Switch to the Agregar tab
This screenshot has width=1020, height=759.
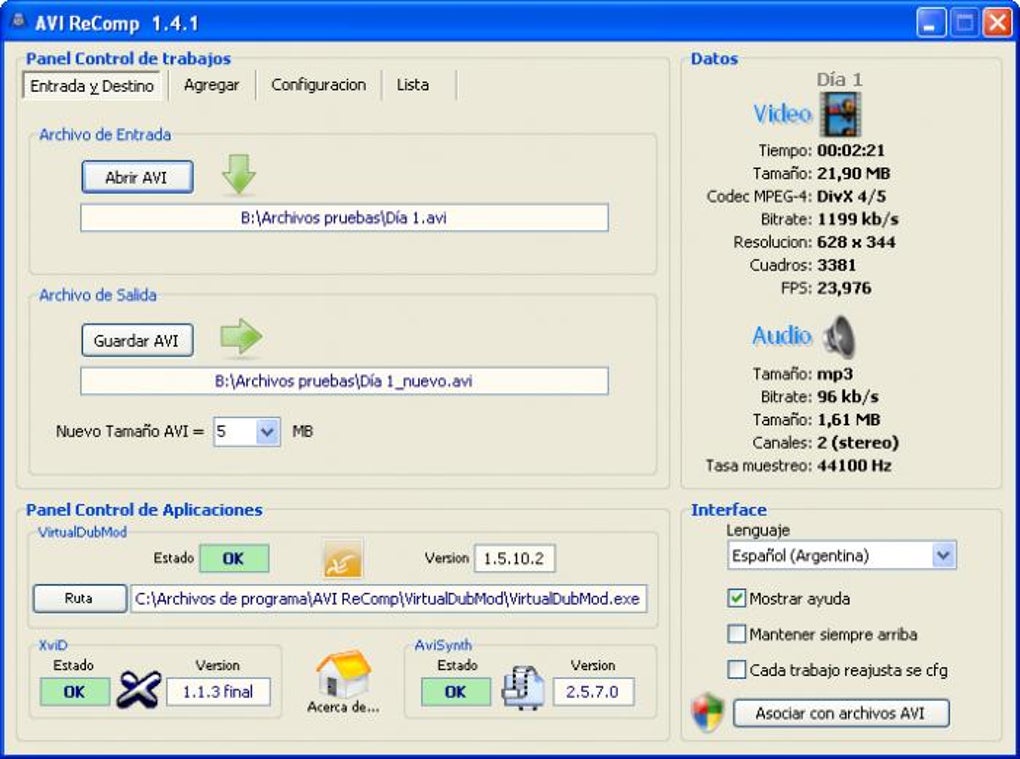coord(211,85)
